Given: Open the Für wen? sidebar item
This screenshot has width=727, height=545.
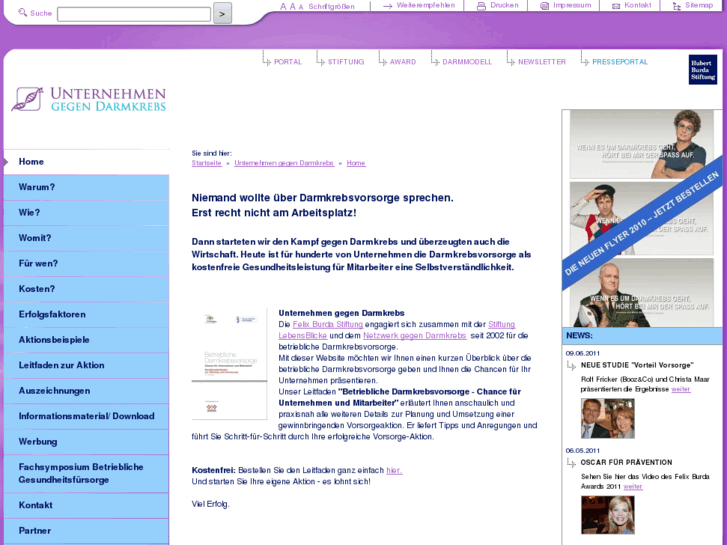Looking at the screenshot, I should pyautogui.click(x=86, y=264).
